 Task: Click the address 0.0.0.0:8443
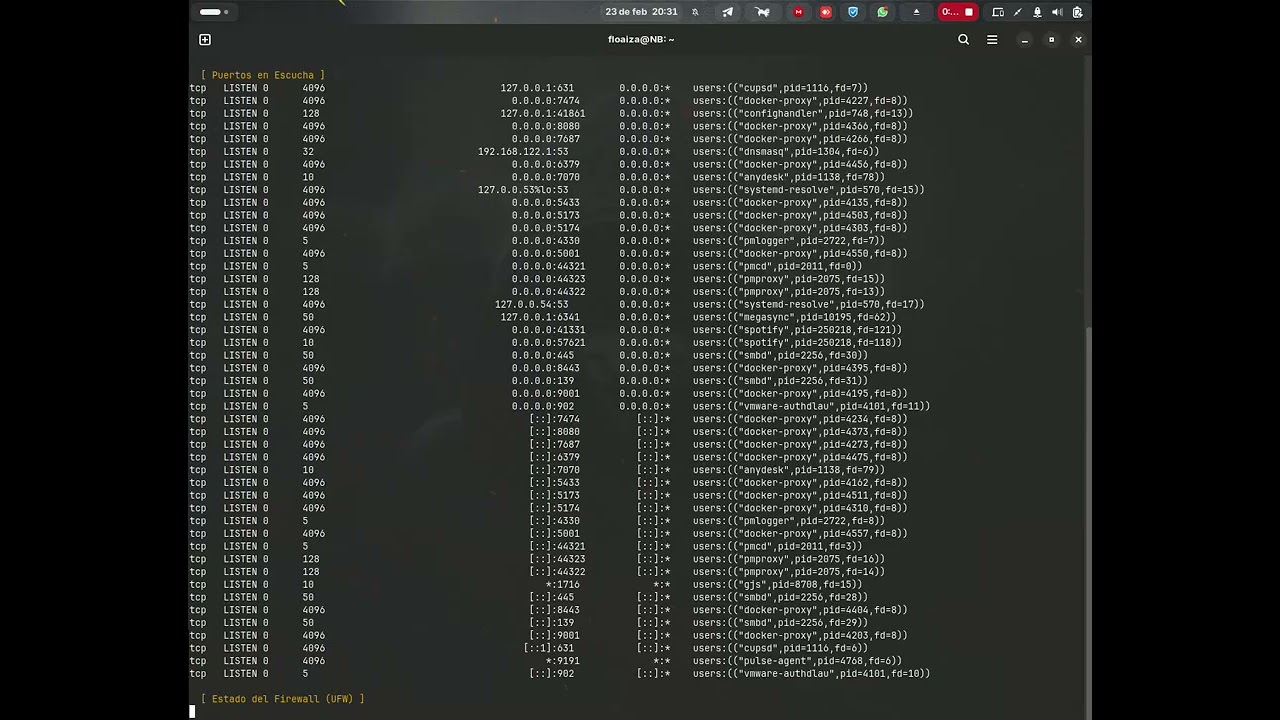(x=546, y=368)
